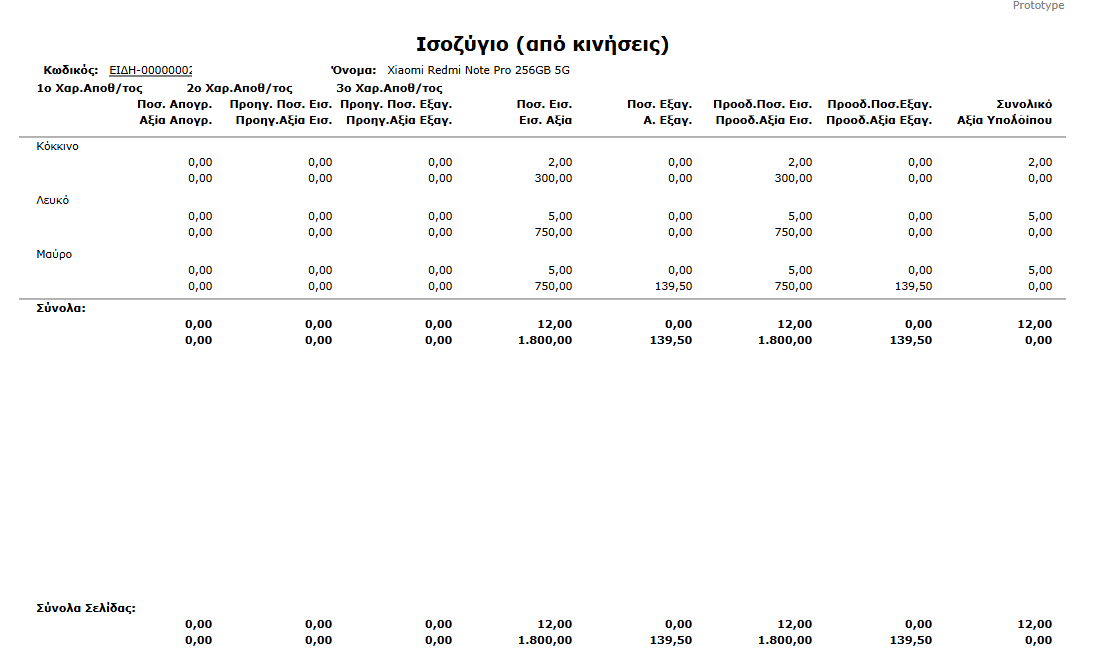1098x657 pixels.
Task: Click Κόκκινο row's Ποσ. Εισ. value 2,00
Action: click(x=560, y=162)
